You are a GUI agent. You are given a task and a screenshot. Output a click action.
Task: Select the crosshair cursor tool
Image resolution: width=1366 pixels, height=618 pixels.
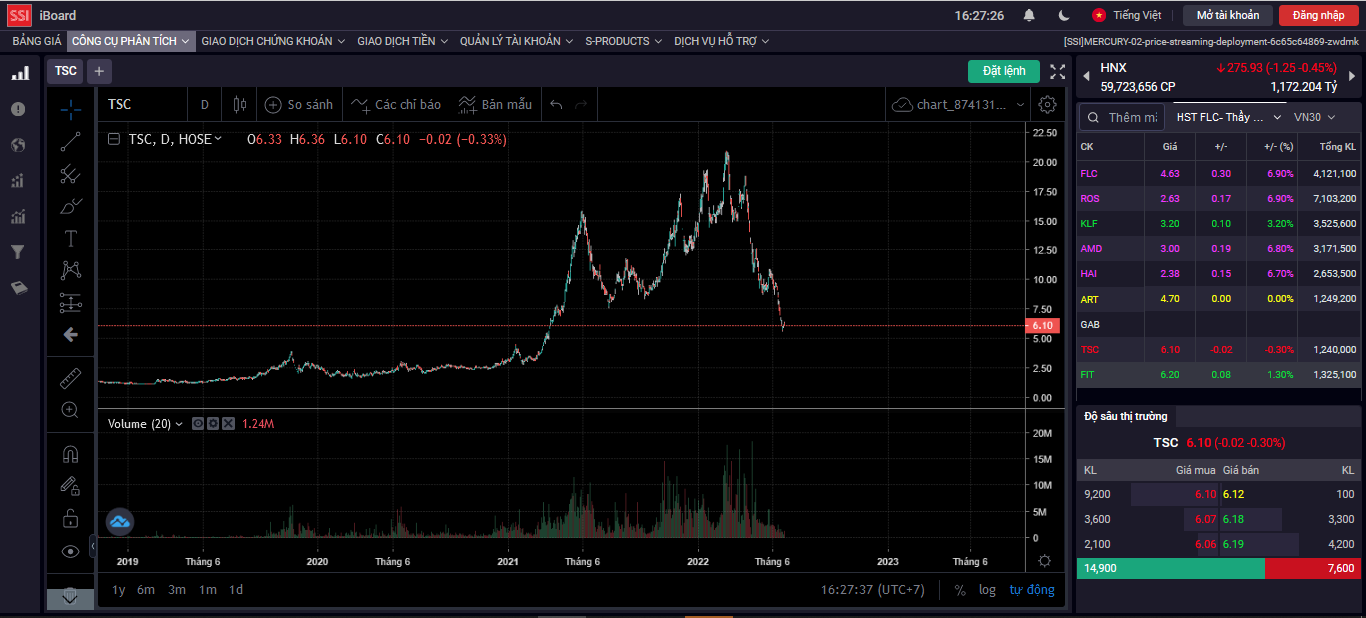coord(70,109)
